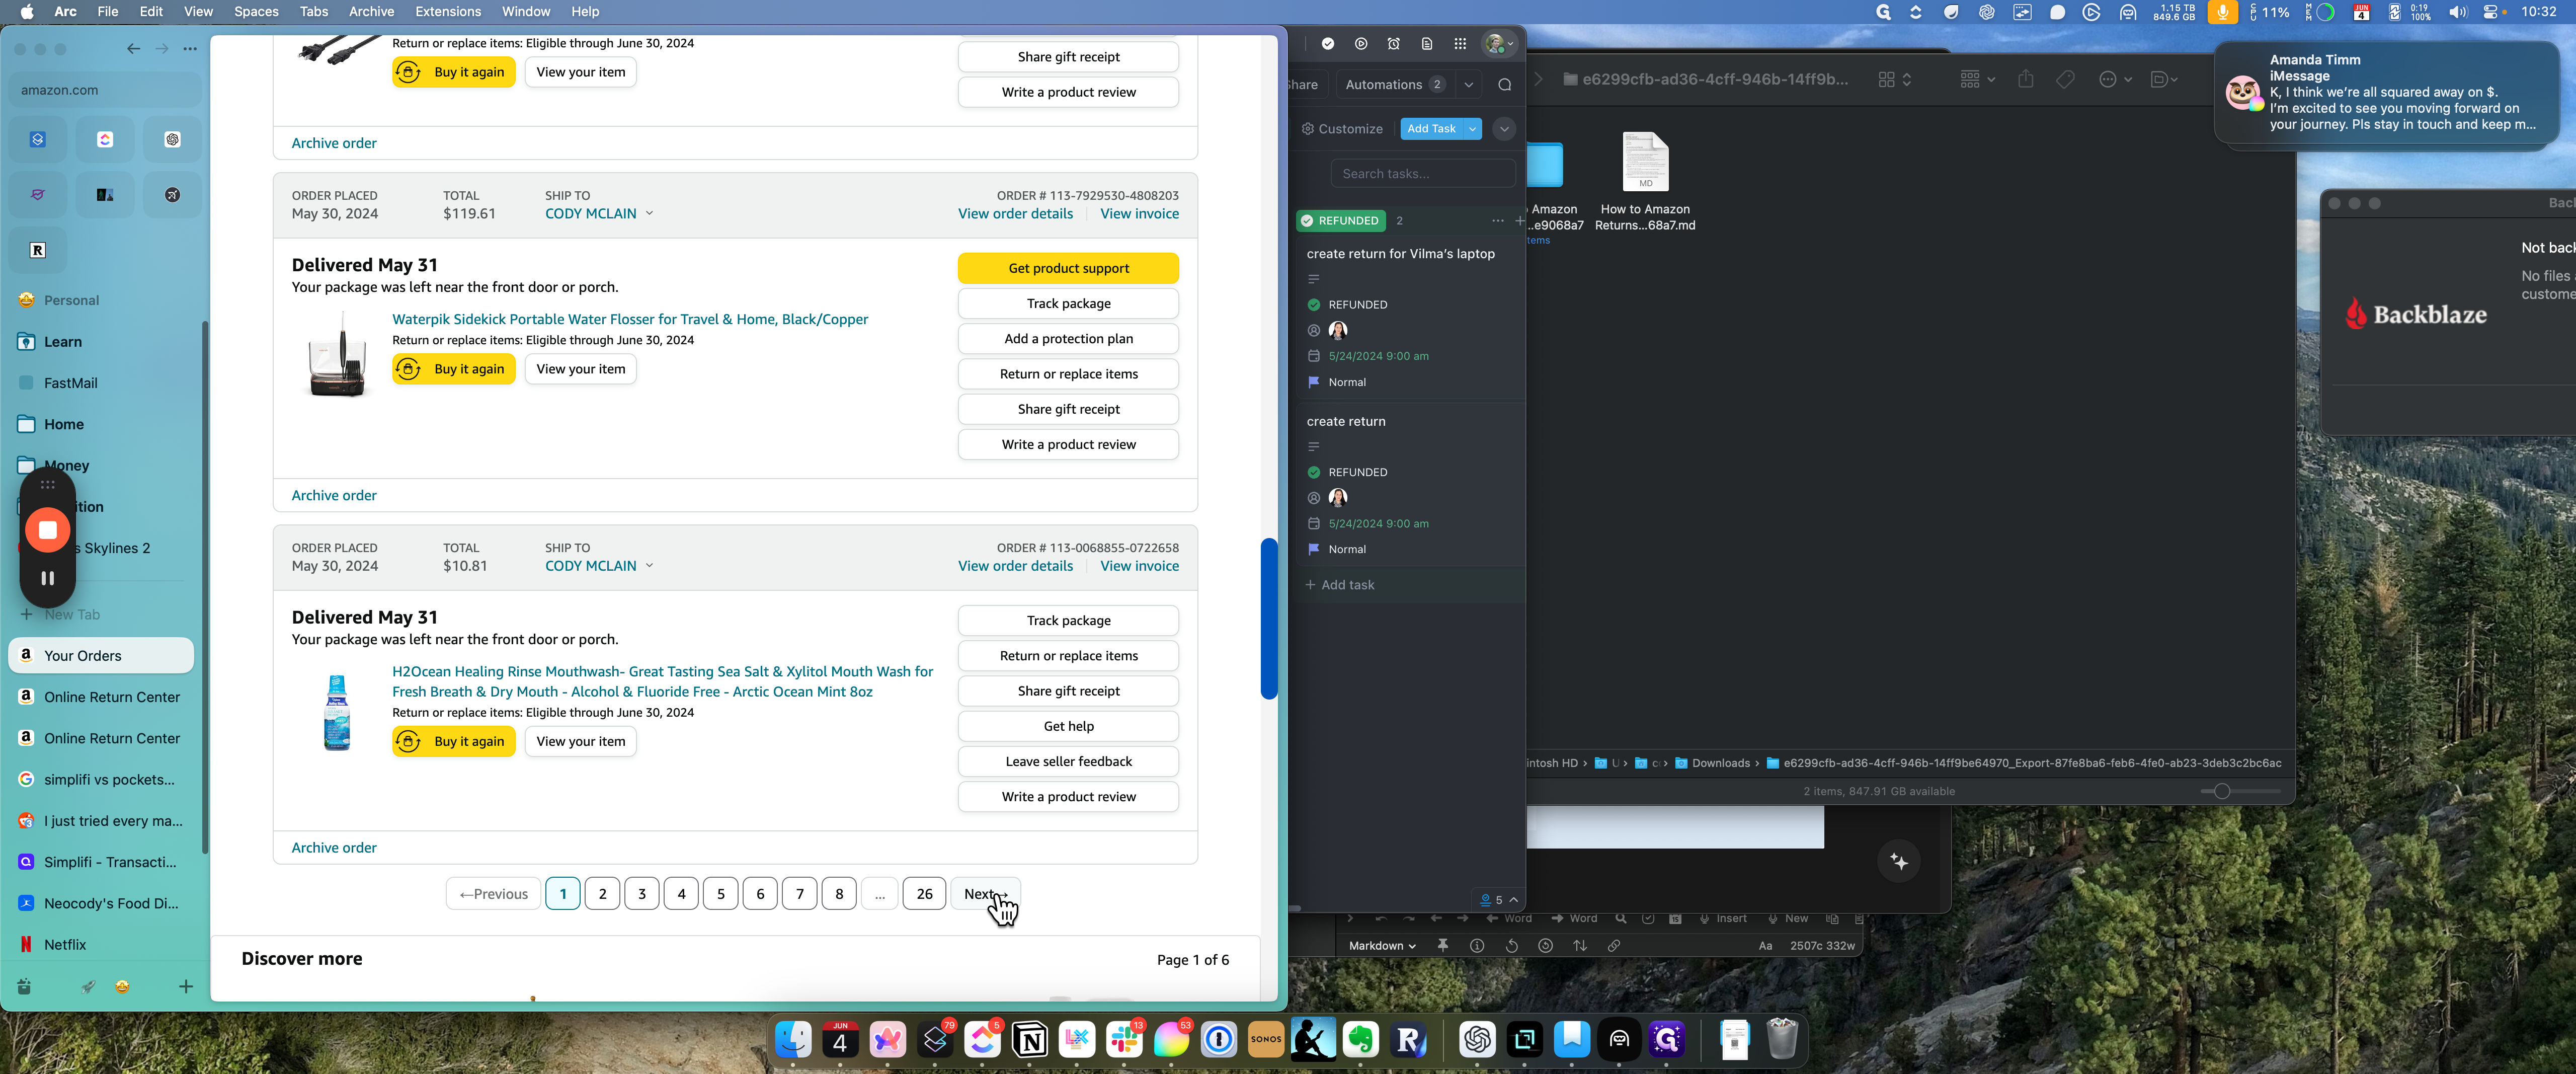
Task: Click the Search tasks input field
Action: click(x=1422, y=174)
